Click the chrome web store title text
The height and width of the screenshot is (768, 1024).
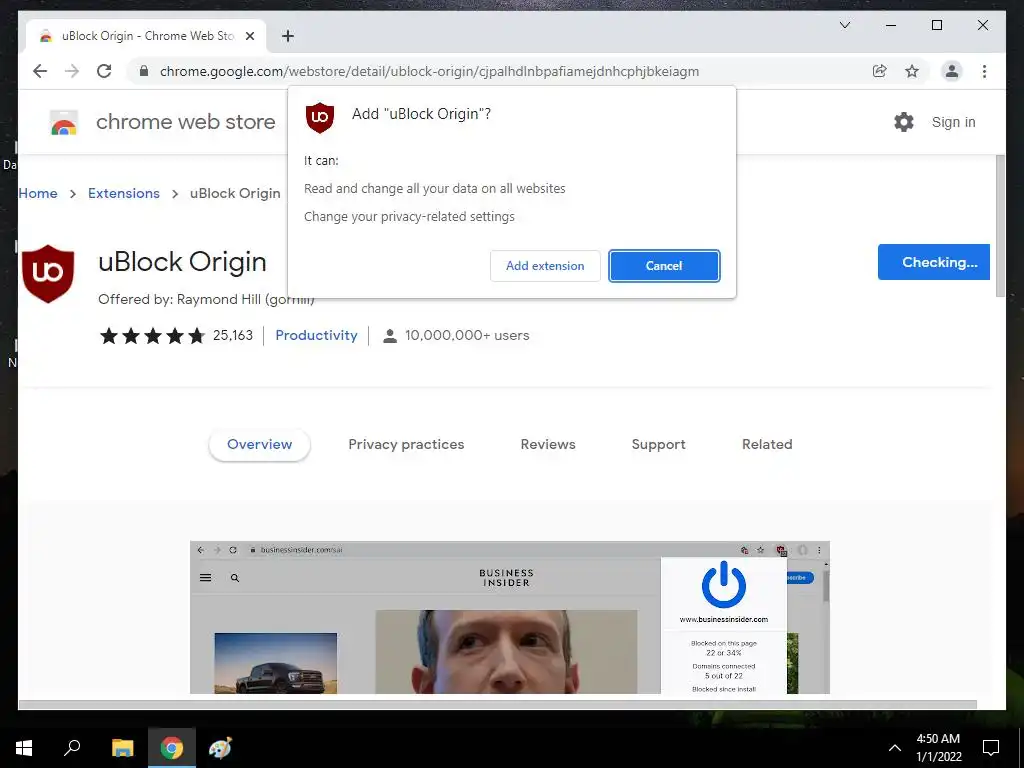185,122
